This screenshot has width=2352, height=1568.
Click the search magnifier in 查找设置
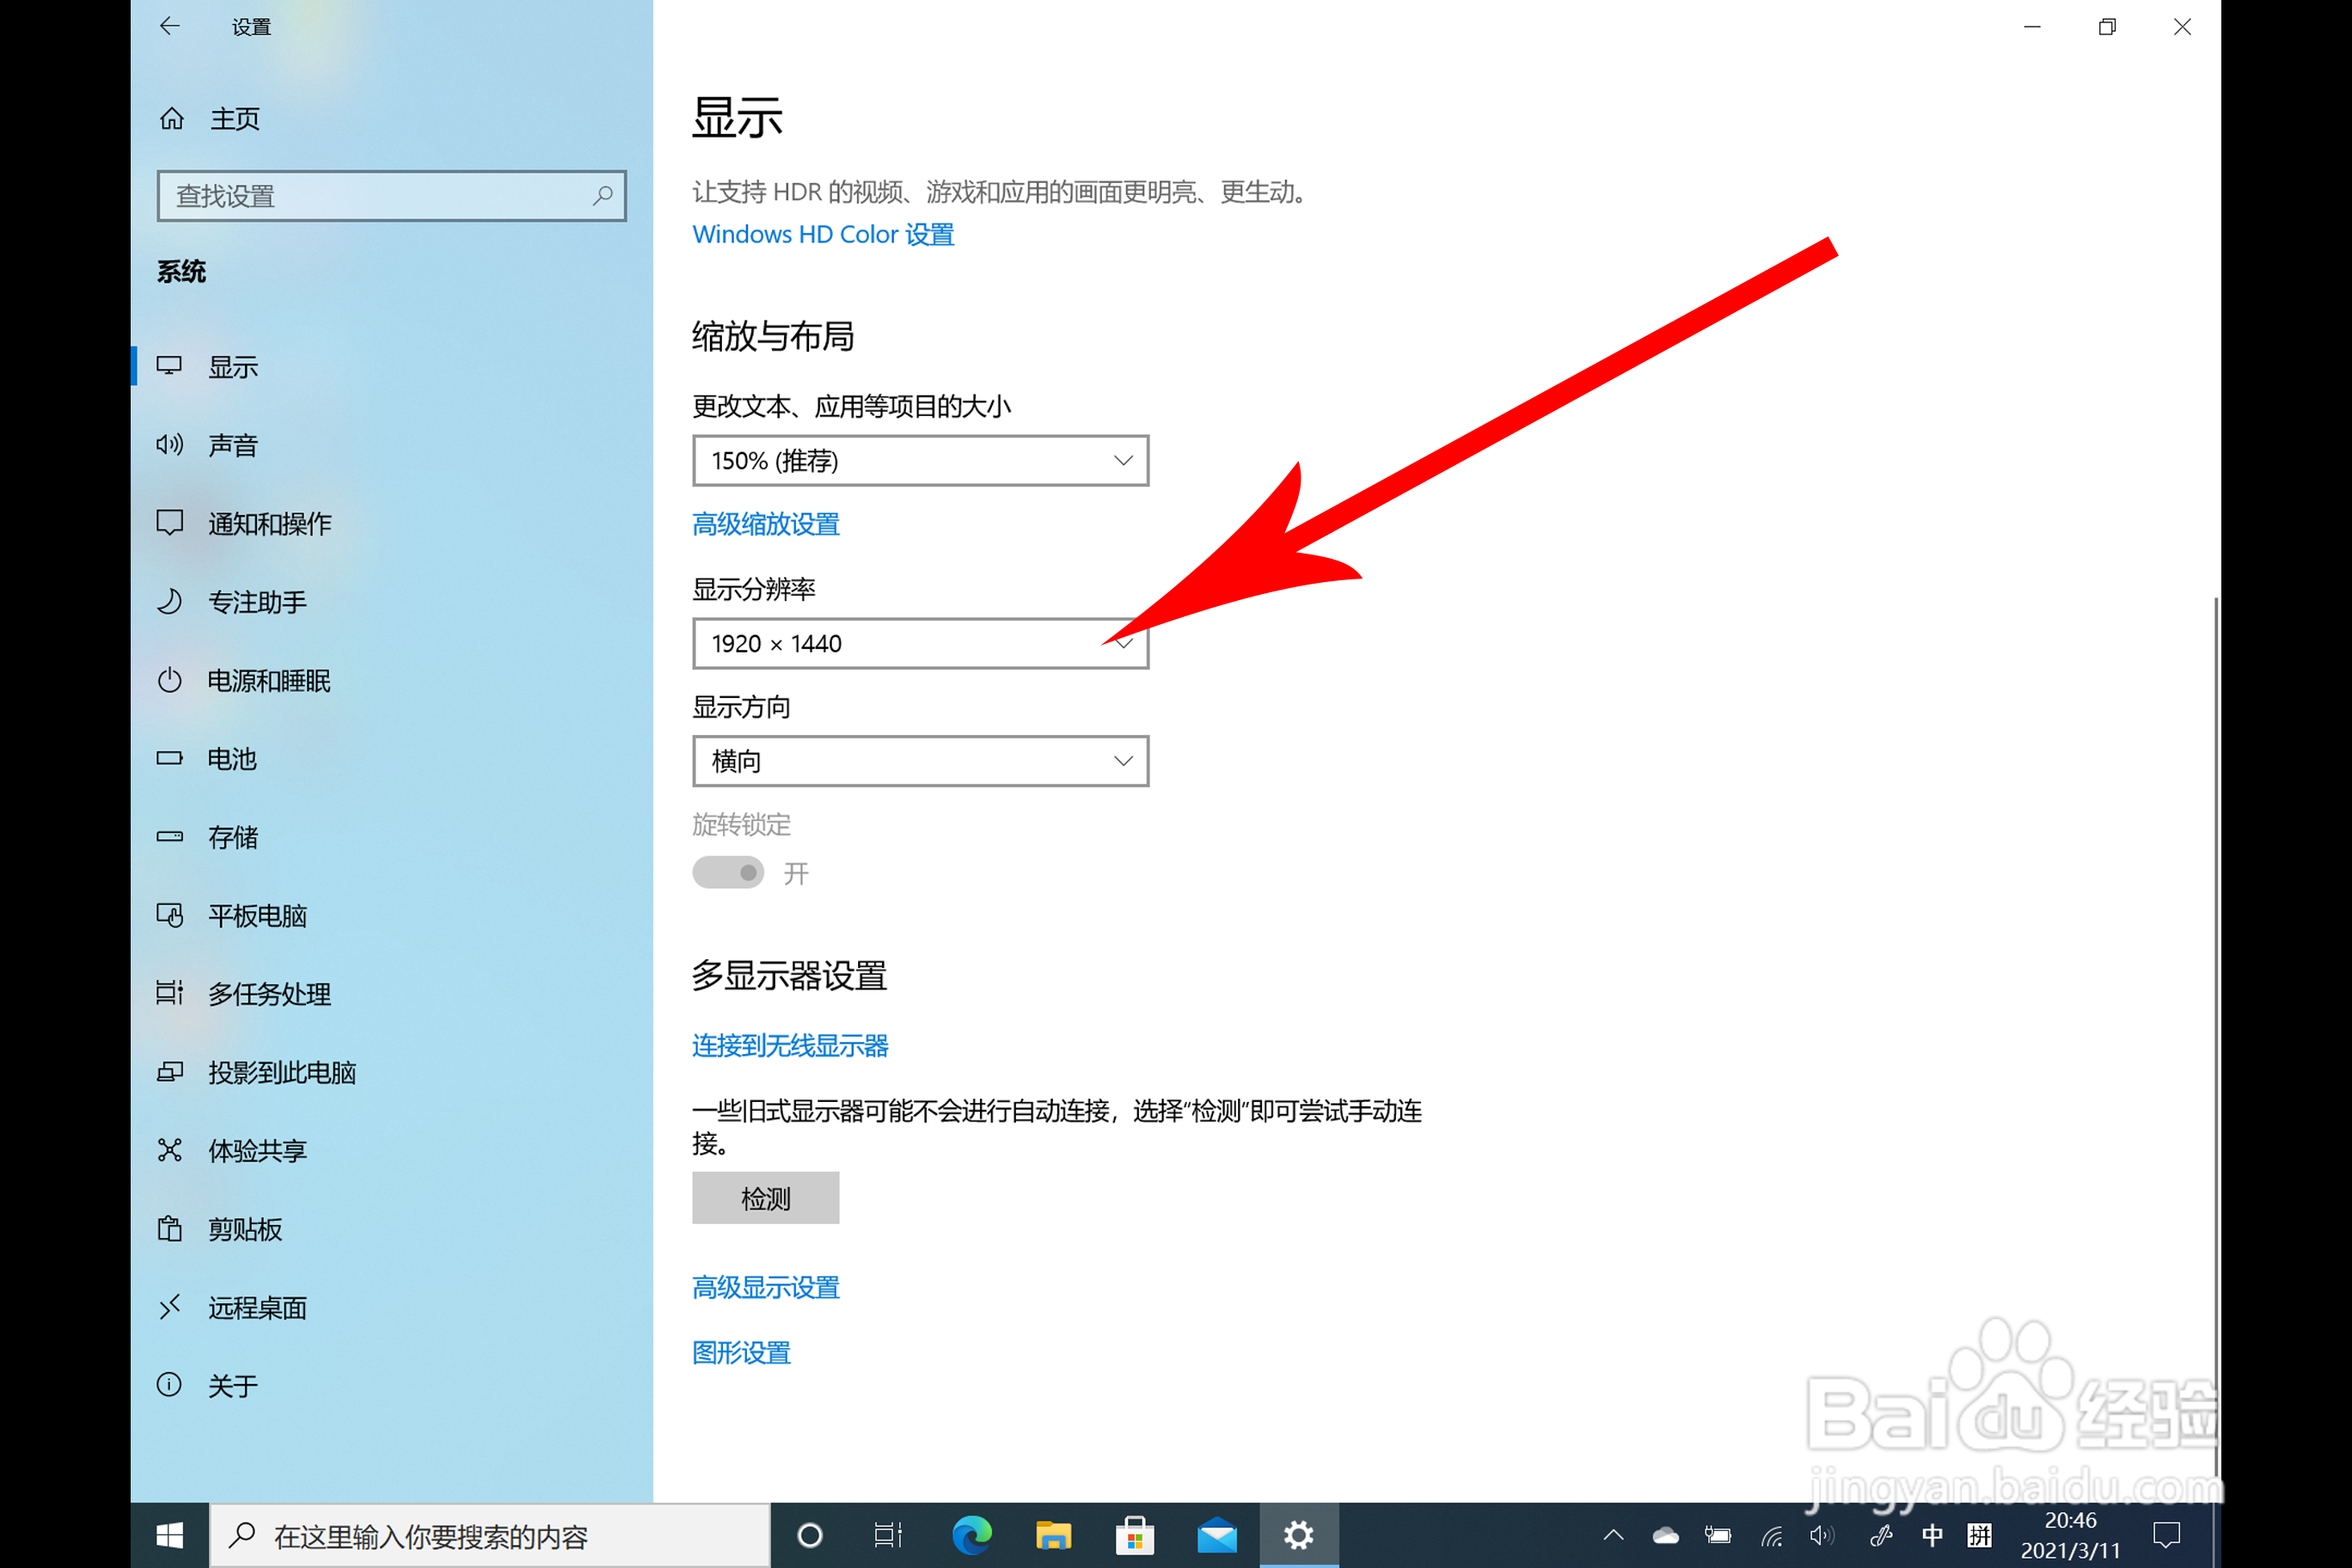coord(602,195)
